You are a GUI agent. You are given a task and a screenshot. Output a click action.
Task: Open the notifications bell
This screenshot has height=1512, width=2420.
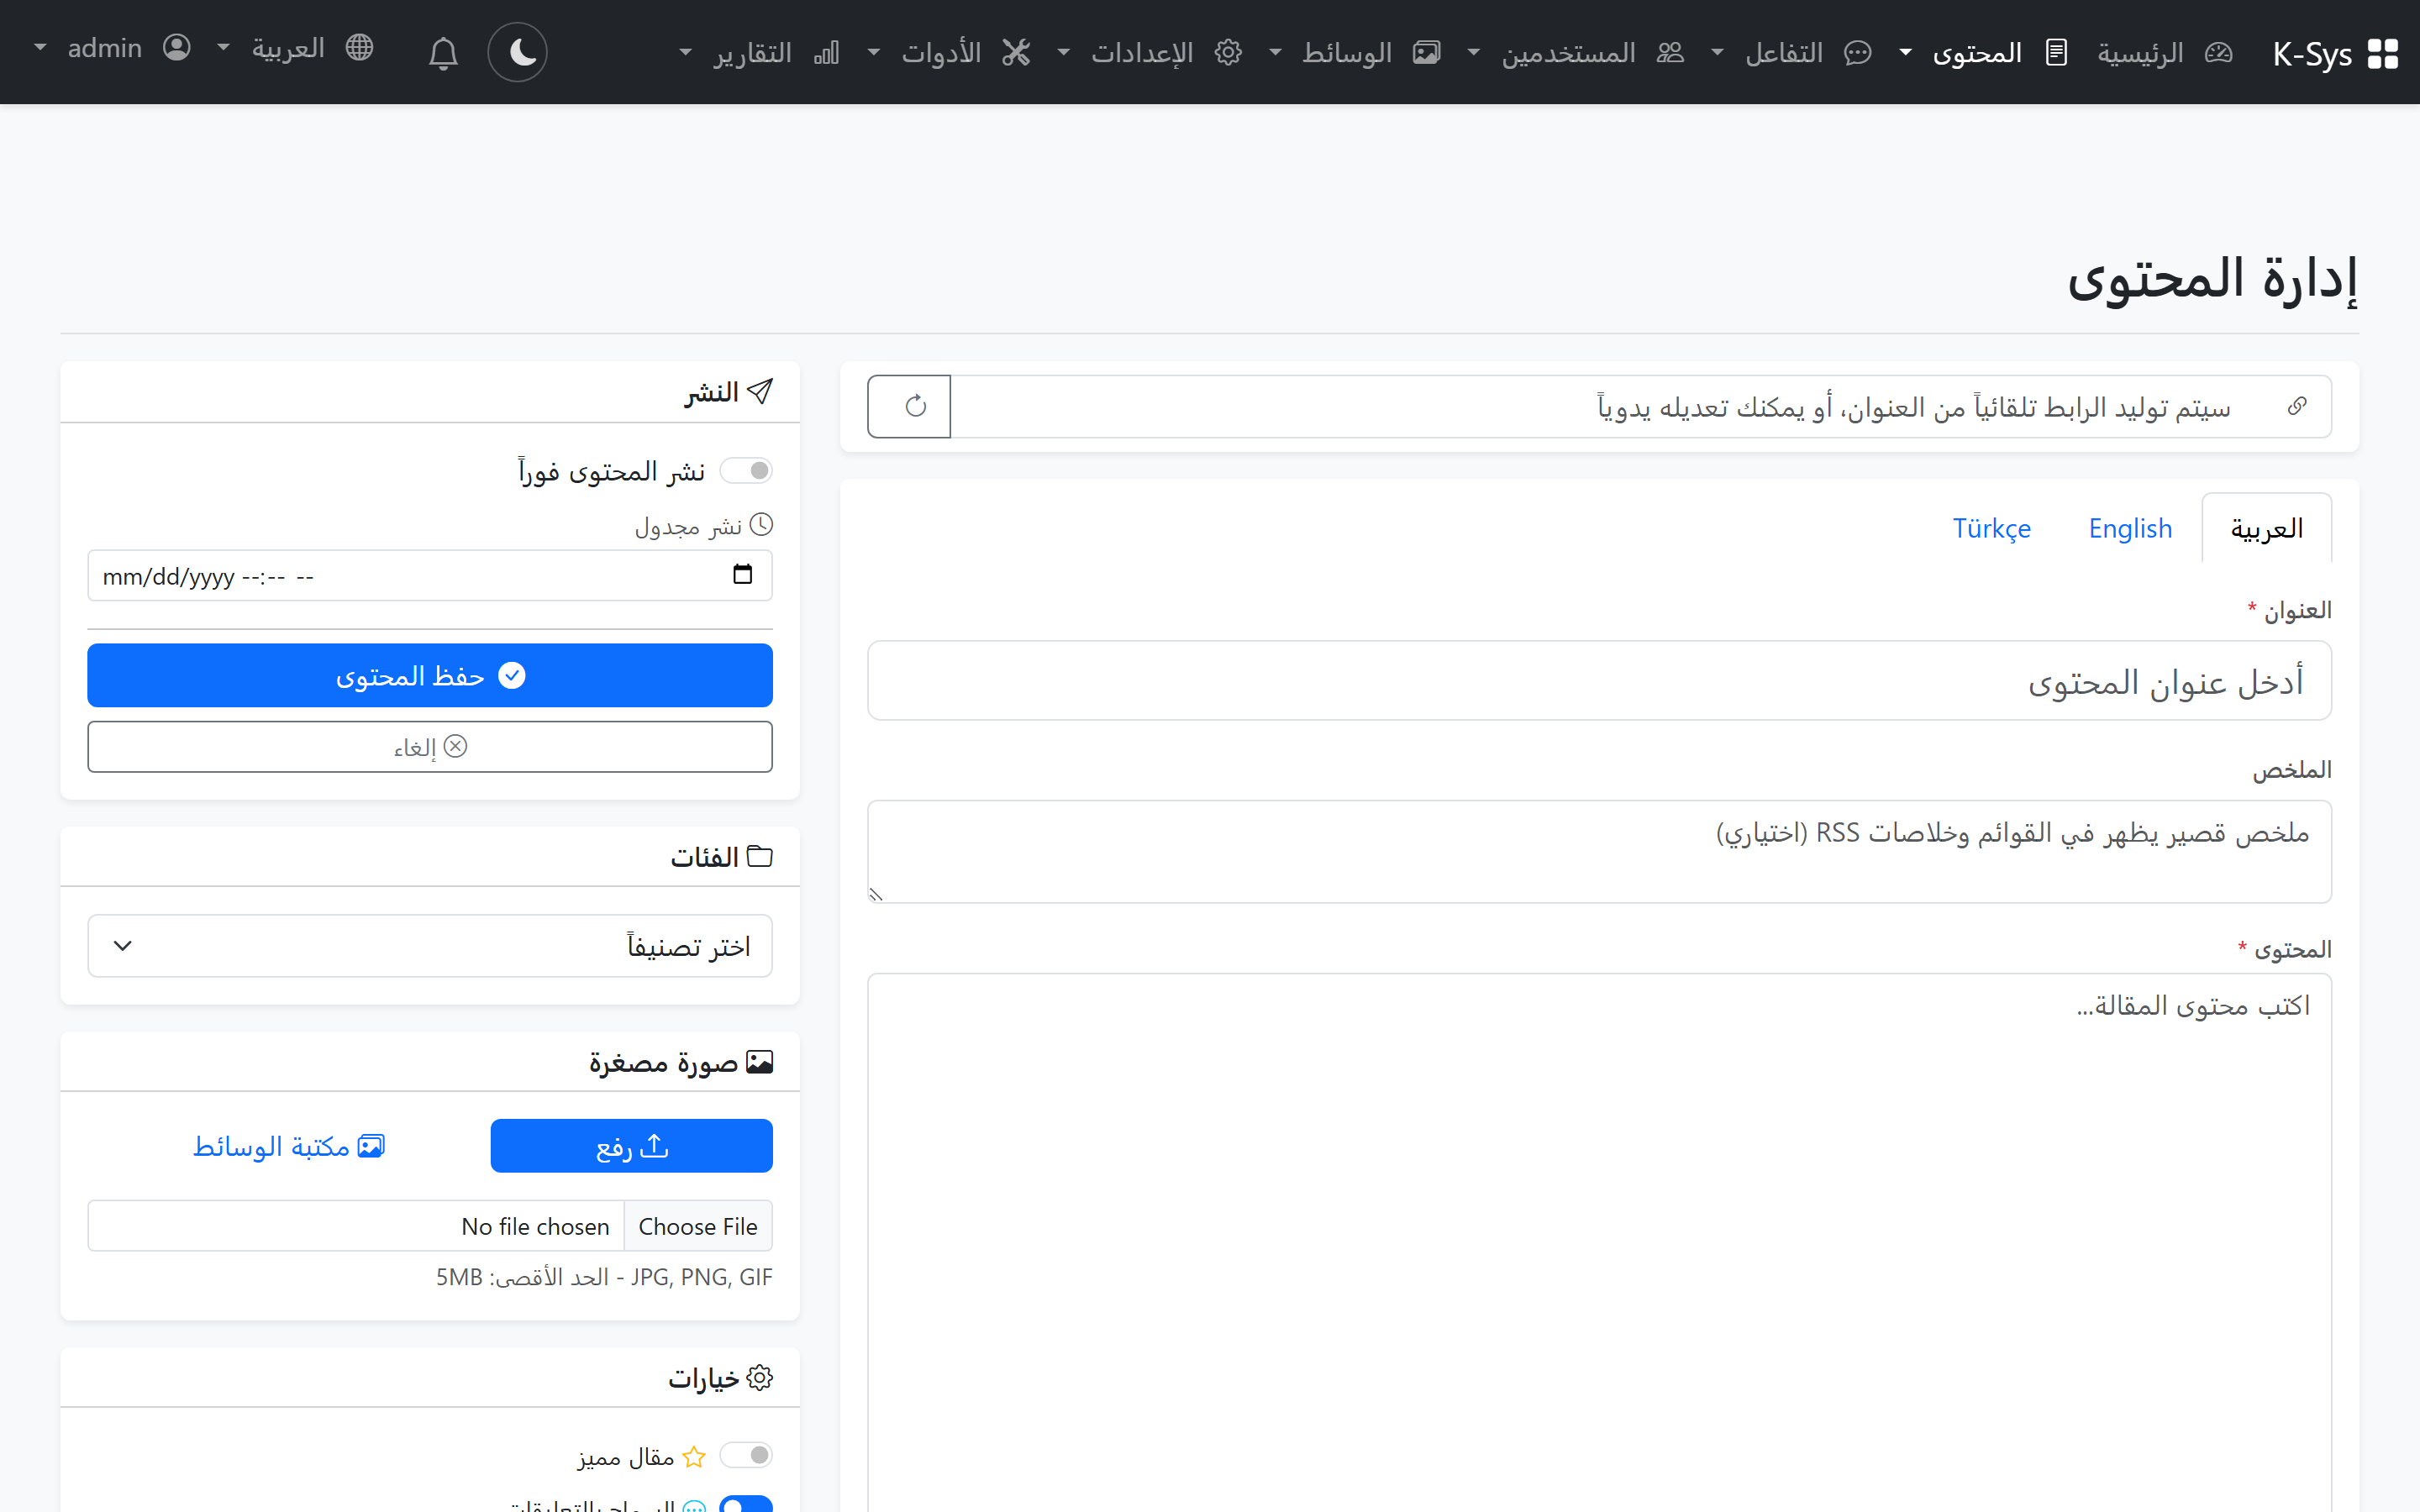[x=443, y=52]
